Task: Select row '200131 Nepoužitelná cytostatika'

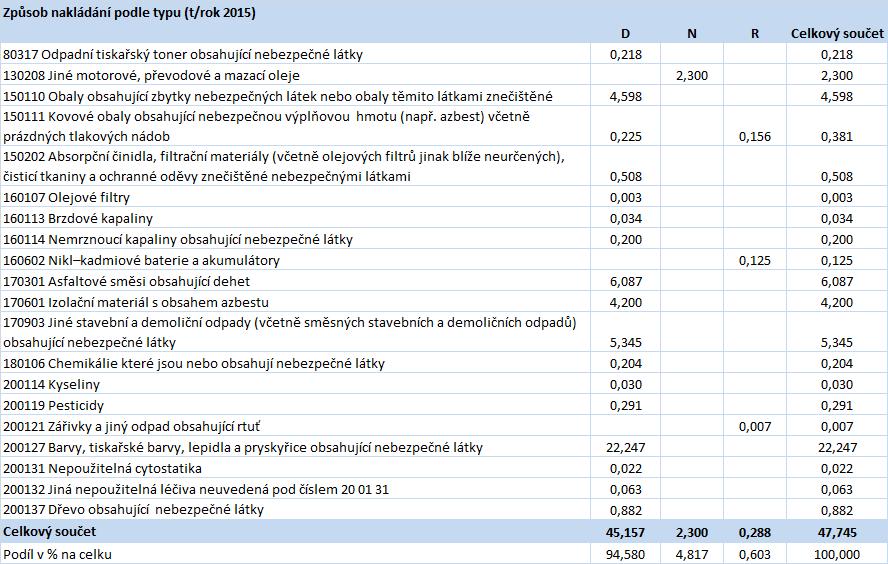Action: (444, 468)
